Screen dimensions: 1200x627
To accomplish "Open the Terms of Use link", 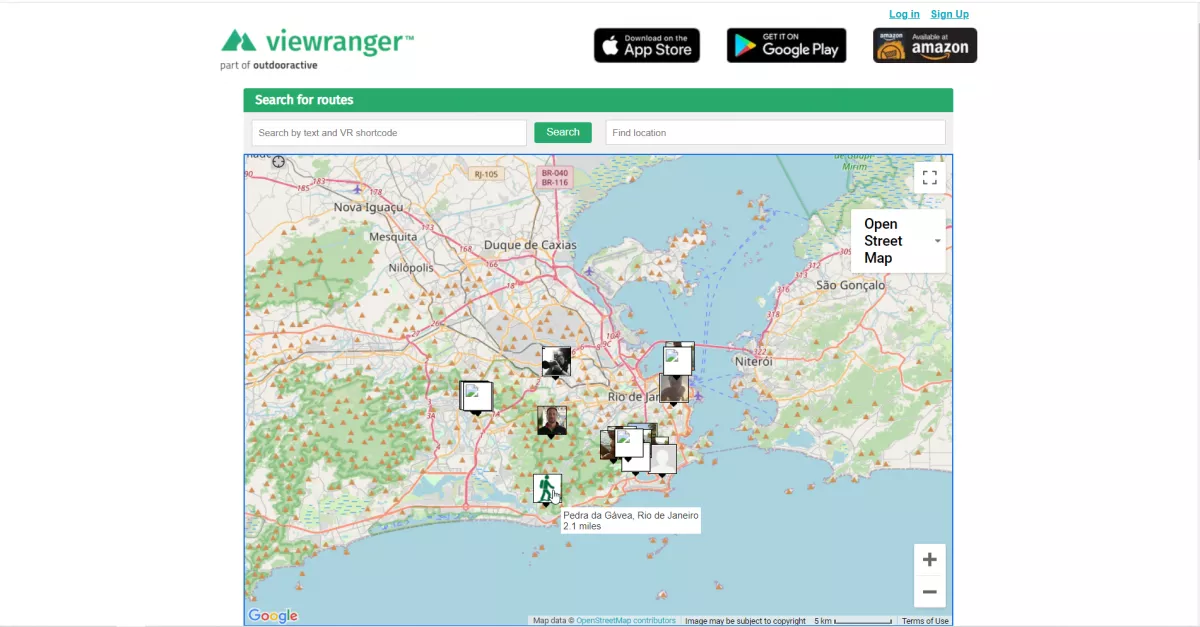I will (925, 621).
